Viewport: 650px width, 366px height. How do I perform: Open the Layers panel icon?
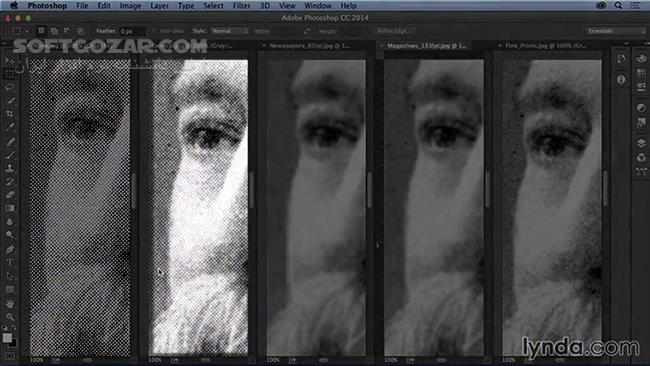click(x=641, y=143)
